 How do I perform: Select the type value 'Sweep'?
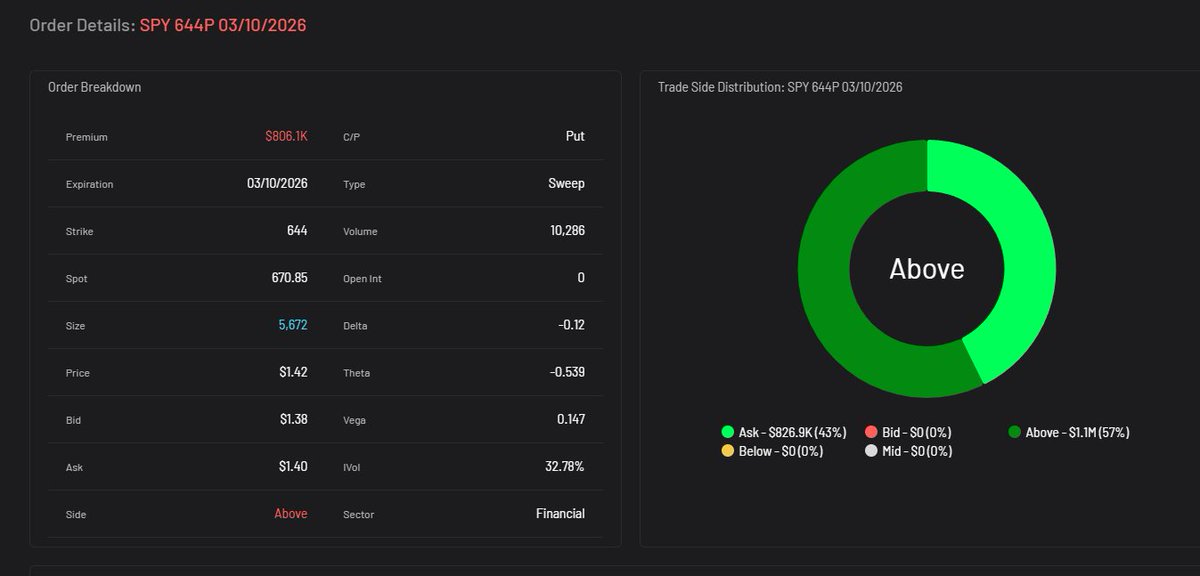pyautogui.click(x=566, y=184)
